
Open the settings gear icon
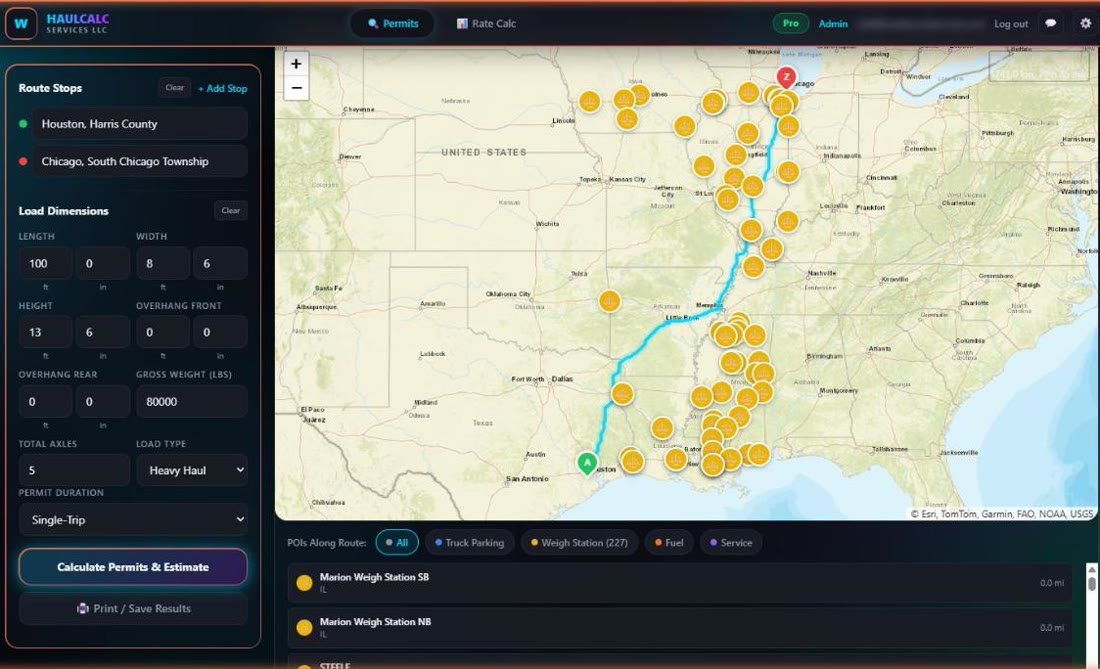point(1085,23)
